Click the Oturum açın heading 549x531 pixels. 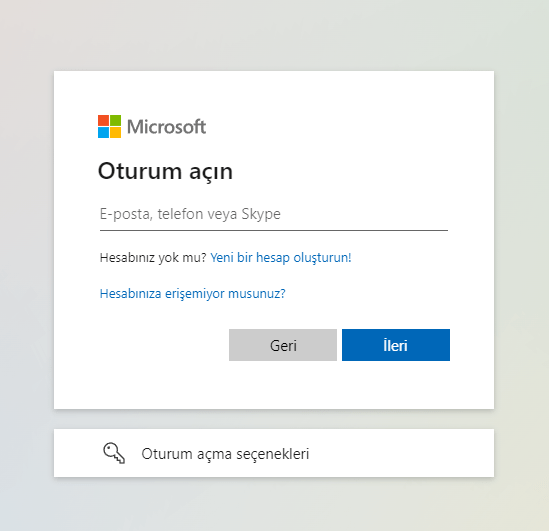(x=165, y=172)
